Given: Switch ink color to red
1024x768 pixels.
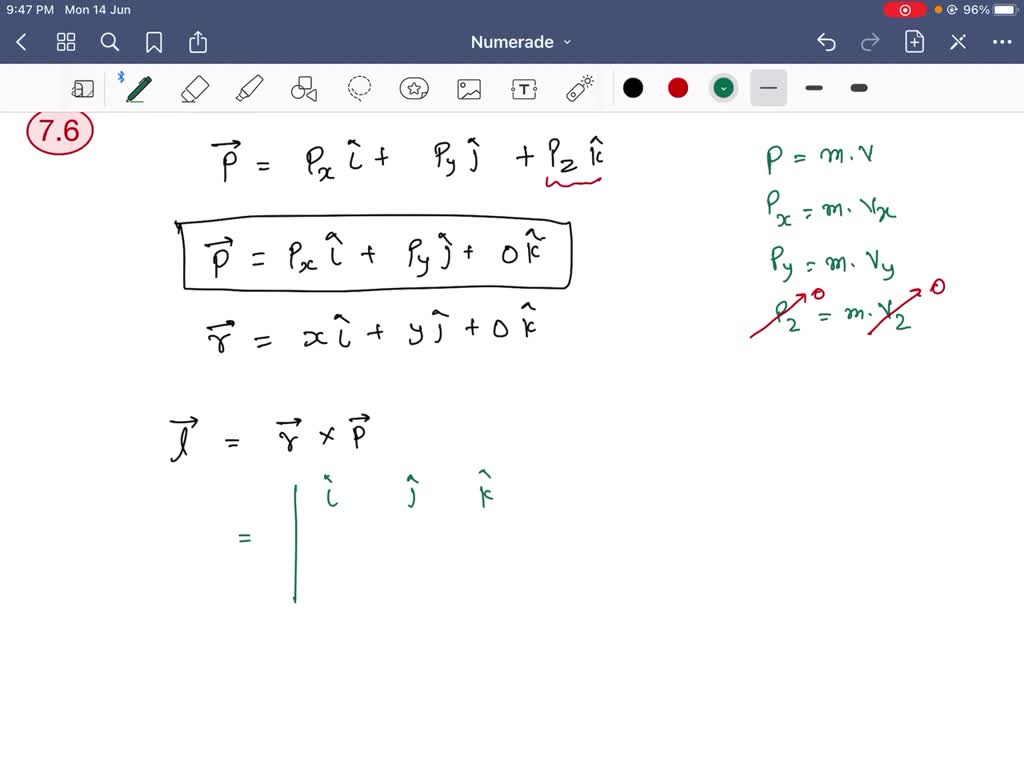Looking at the screenshot, I should pyautogui.click(x=678, y=88).
